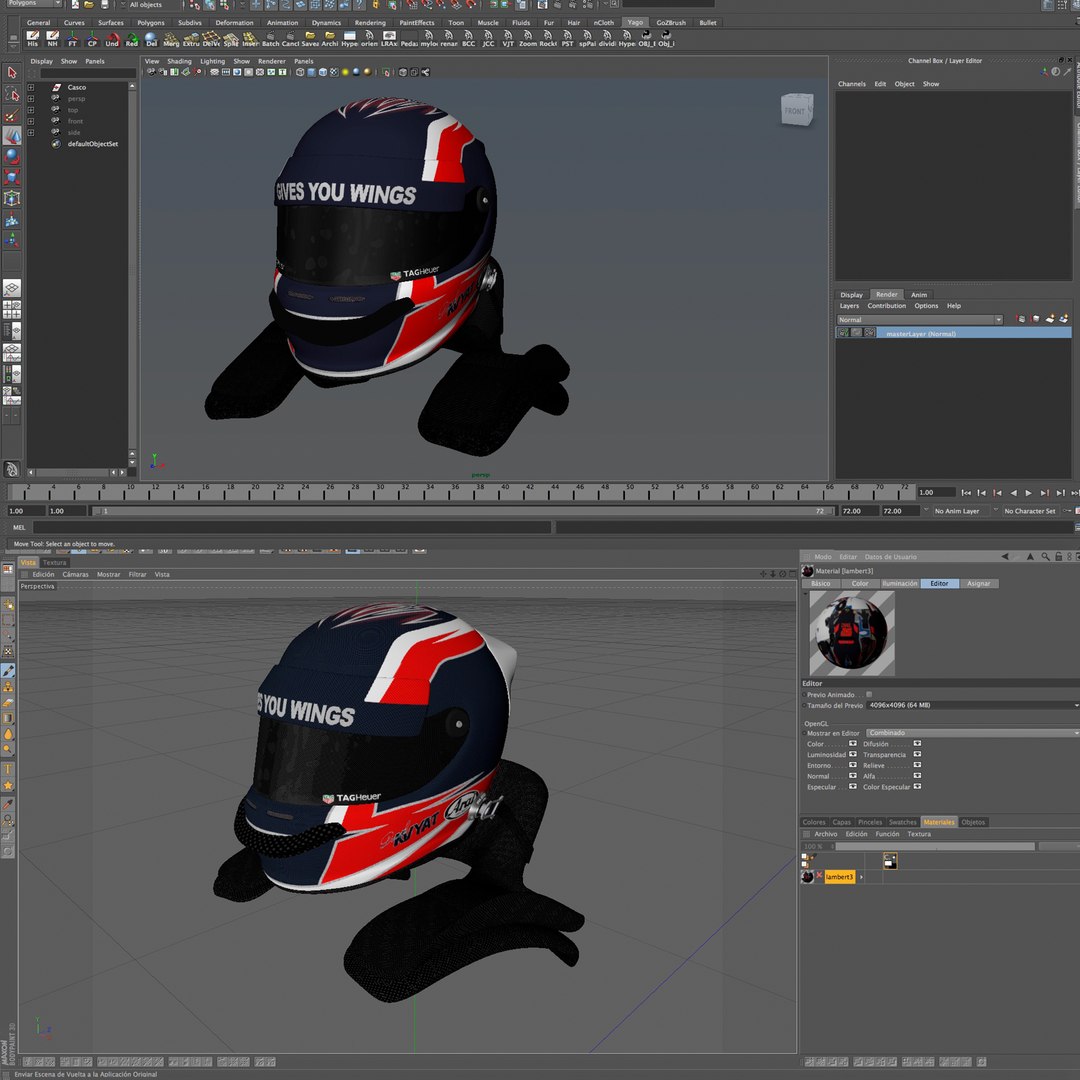Switch to the Polygons shelf tab
The image size is (1080, 1080).
coord(151,23)
